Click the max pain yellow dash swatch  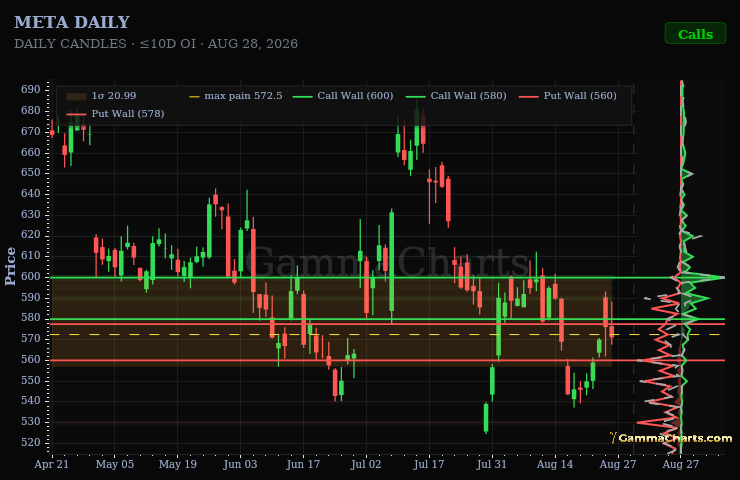tap(194, 96)
